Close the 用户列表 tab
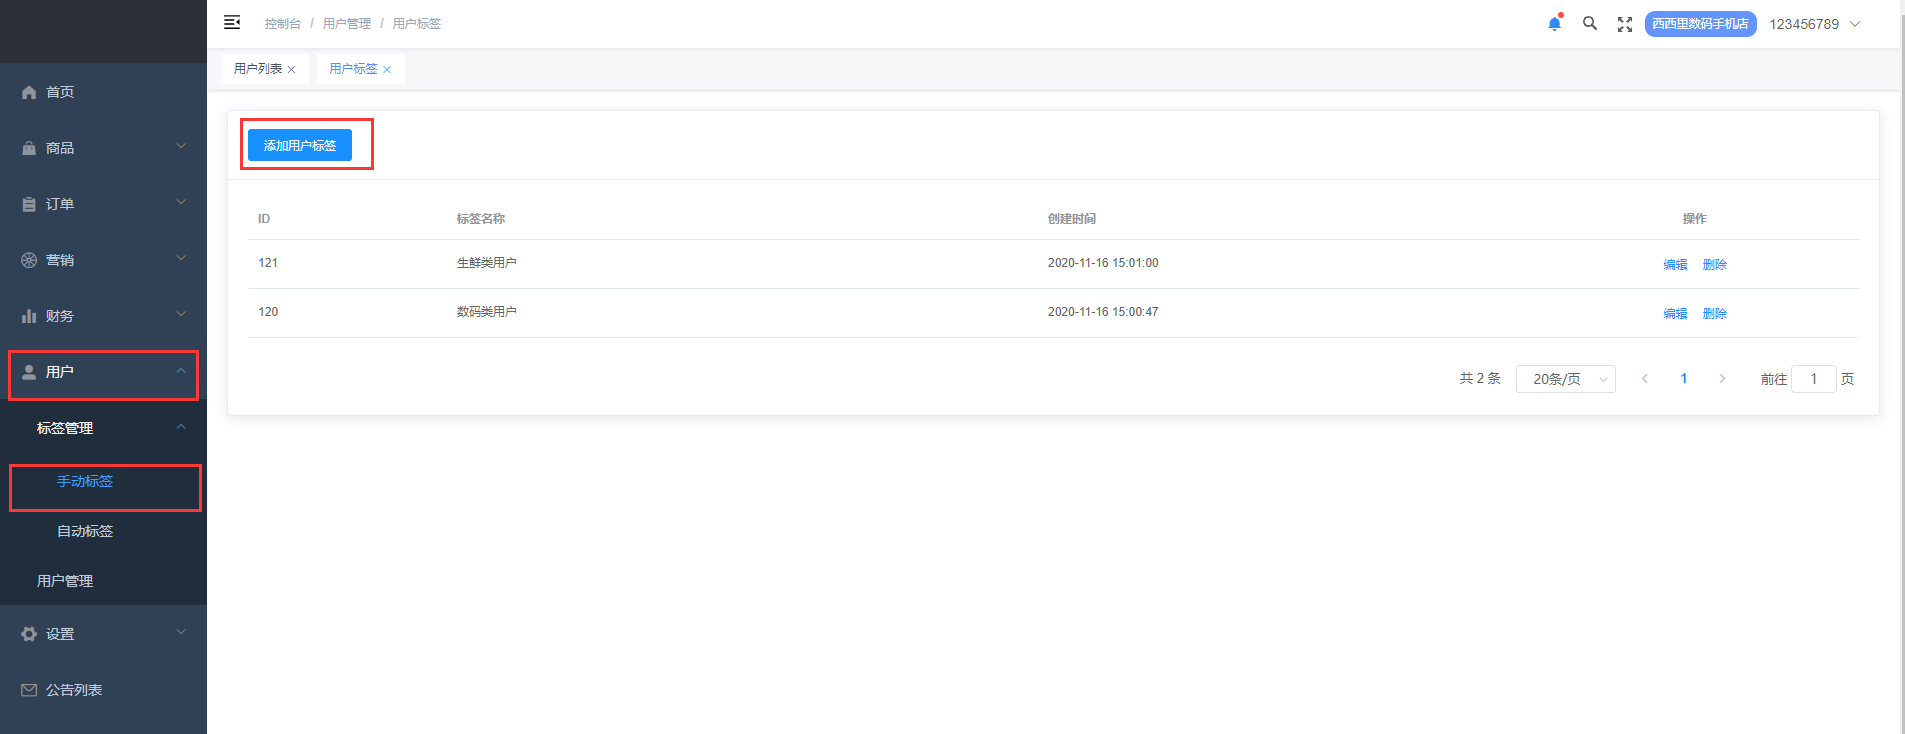The image size is (1905, 734). click(291, 69)
